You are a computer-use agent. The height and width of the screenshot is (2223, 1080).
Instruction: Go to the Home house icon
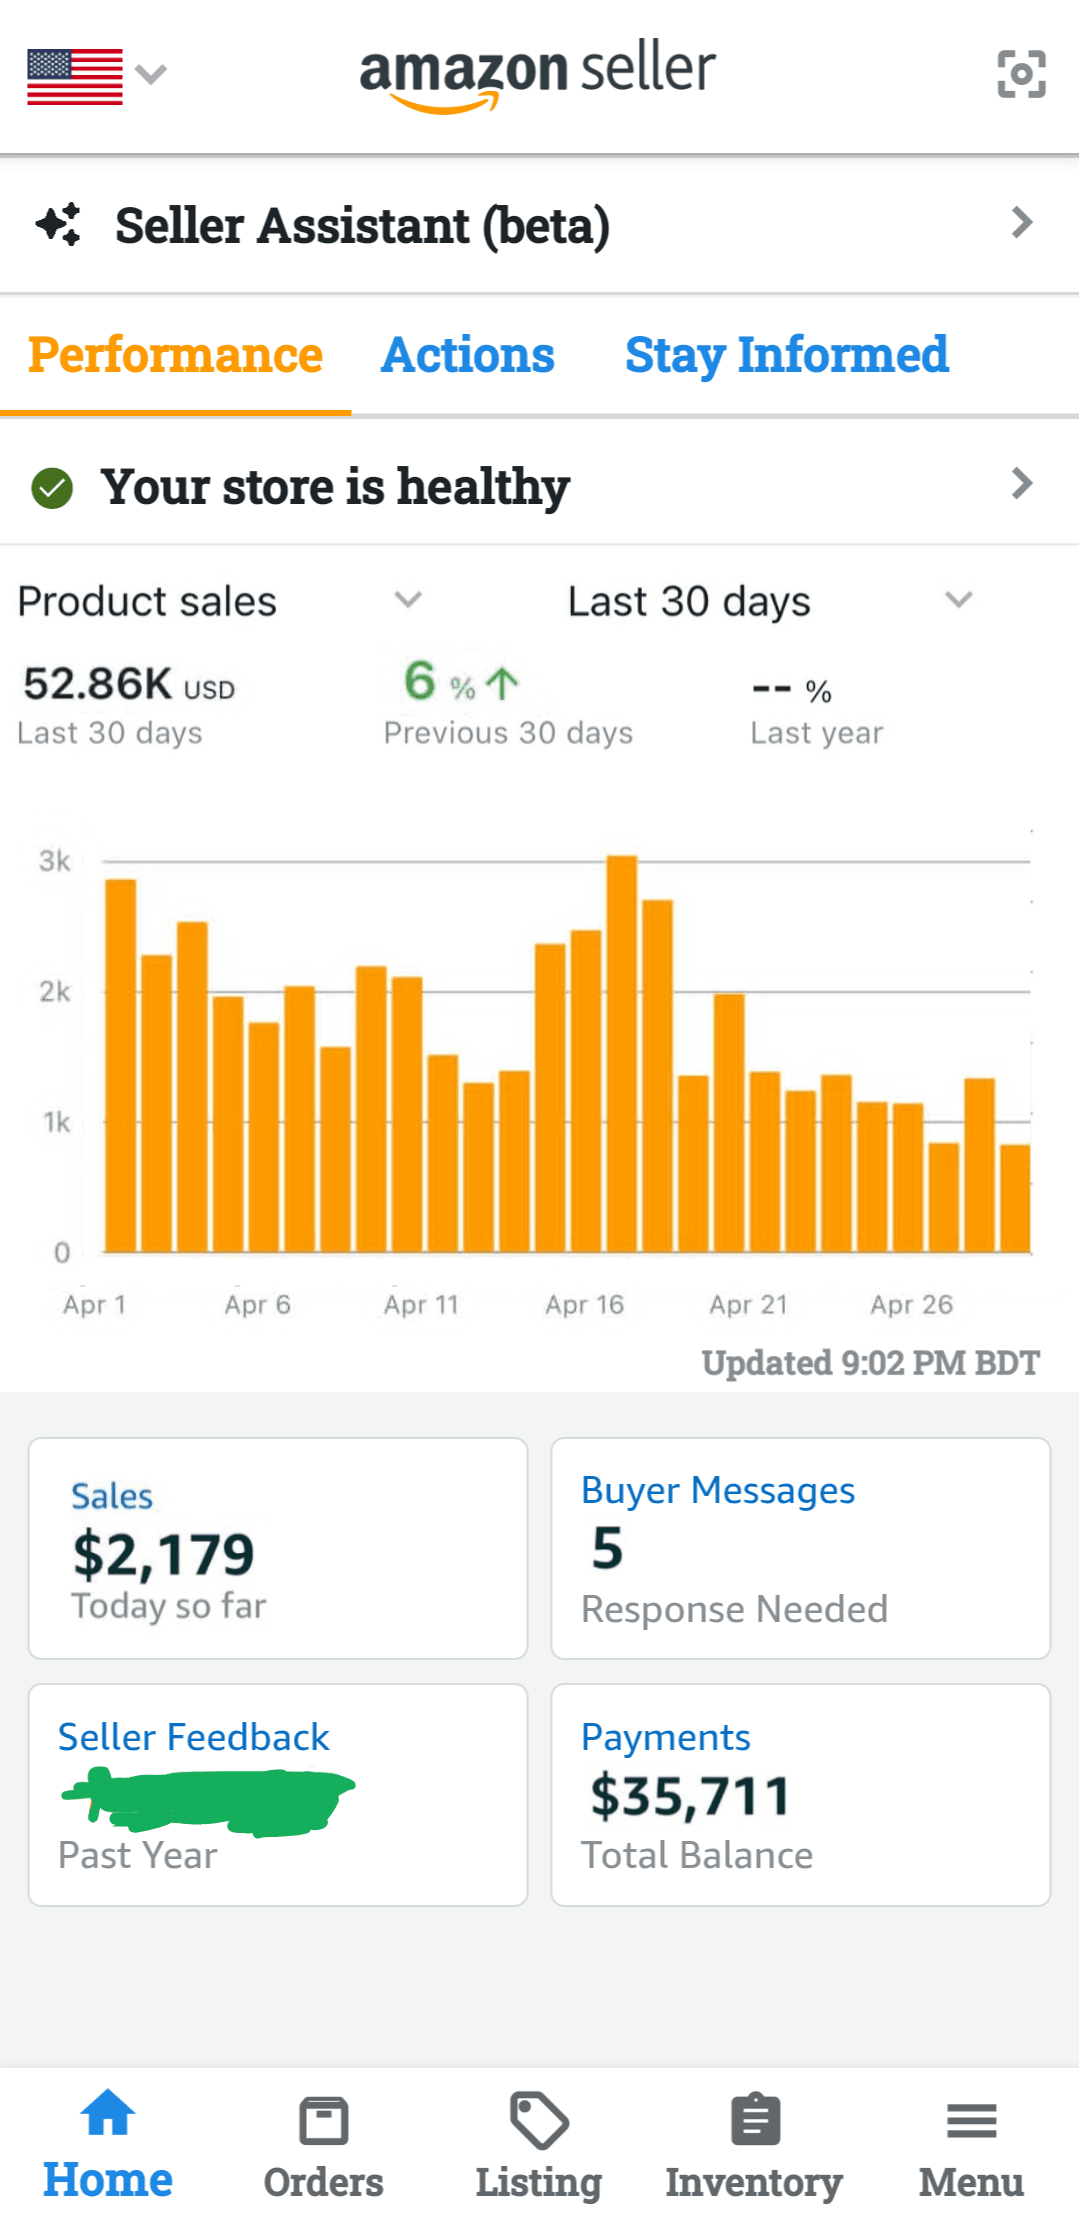coord(108,2114)
